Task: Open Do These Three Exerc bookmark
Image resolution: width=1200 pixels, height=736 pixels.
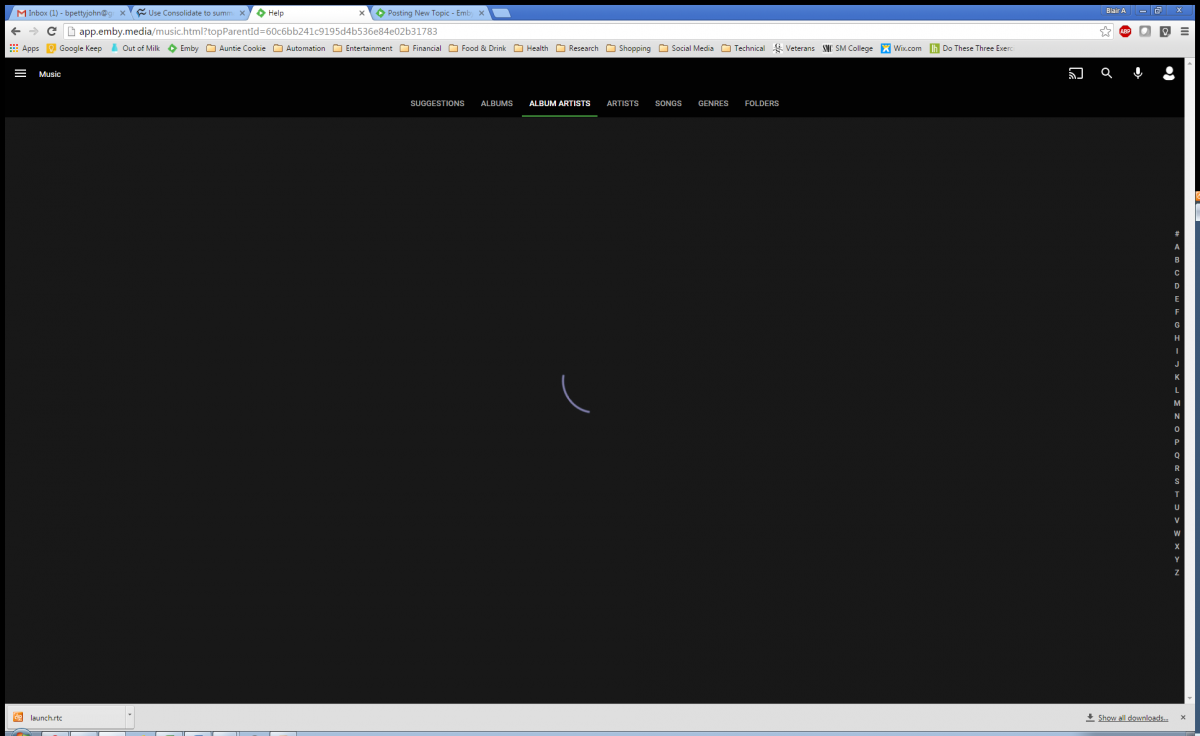Action: point(971,48)
